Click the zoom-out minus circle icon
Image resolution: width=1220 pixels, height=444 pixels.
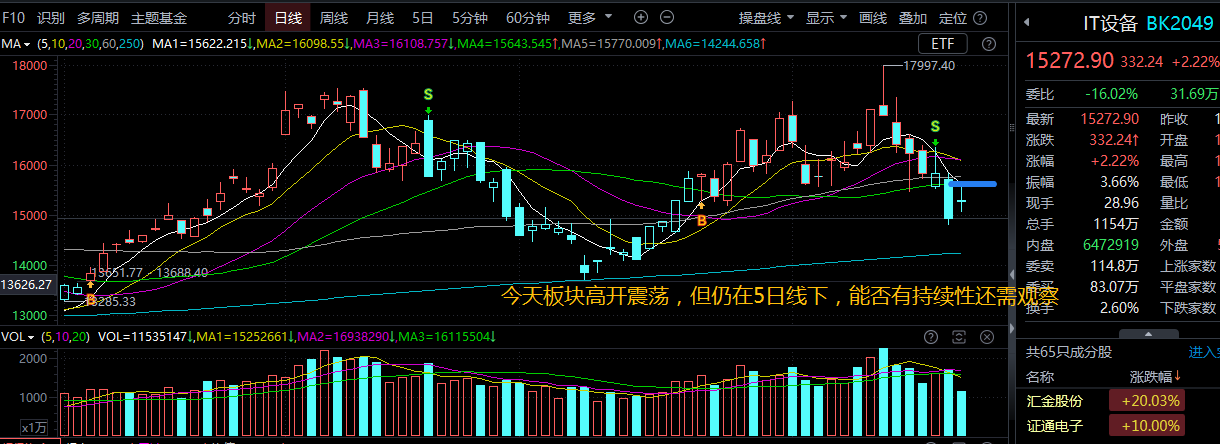[x=665, y=17]
